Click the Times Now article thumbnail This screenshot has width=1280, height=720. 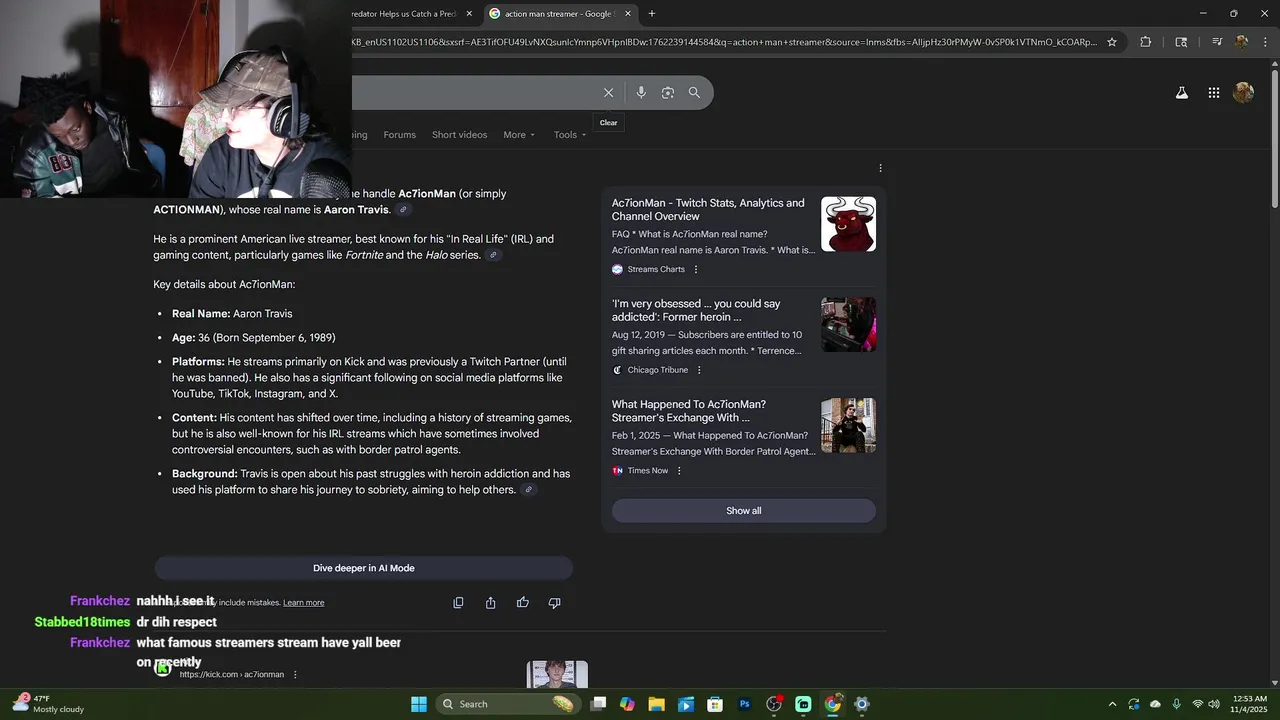(x=848, y=425)
